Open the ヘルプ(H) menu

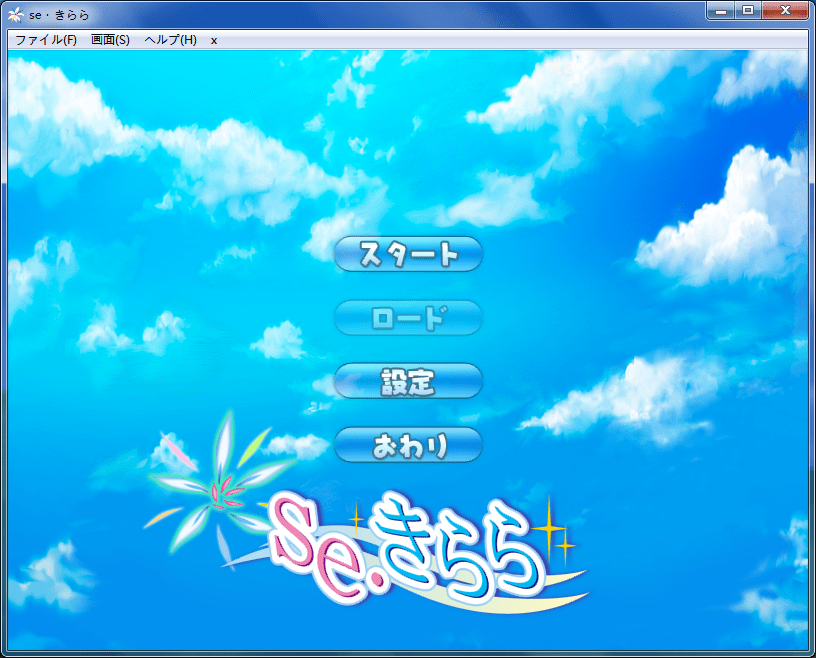point(170,40)
